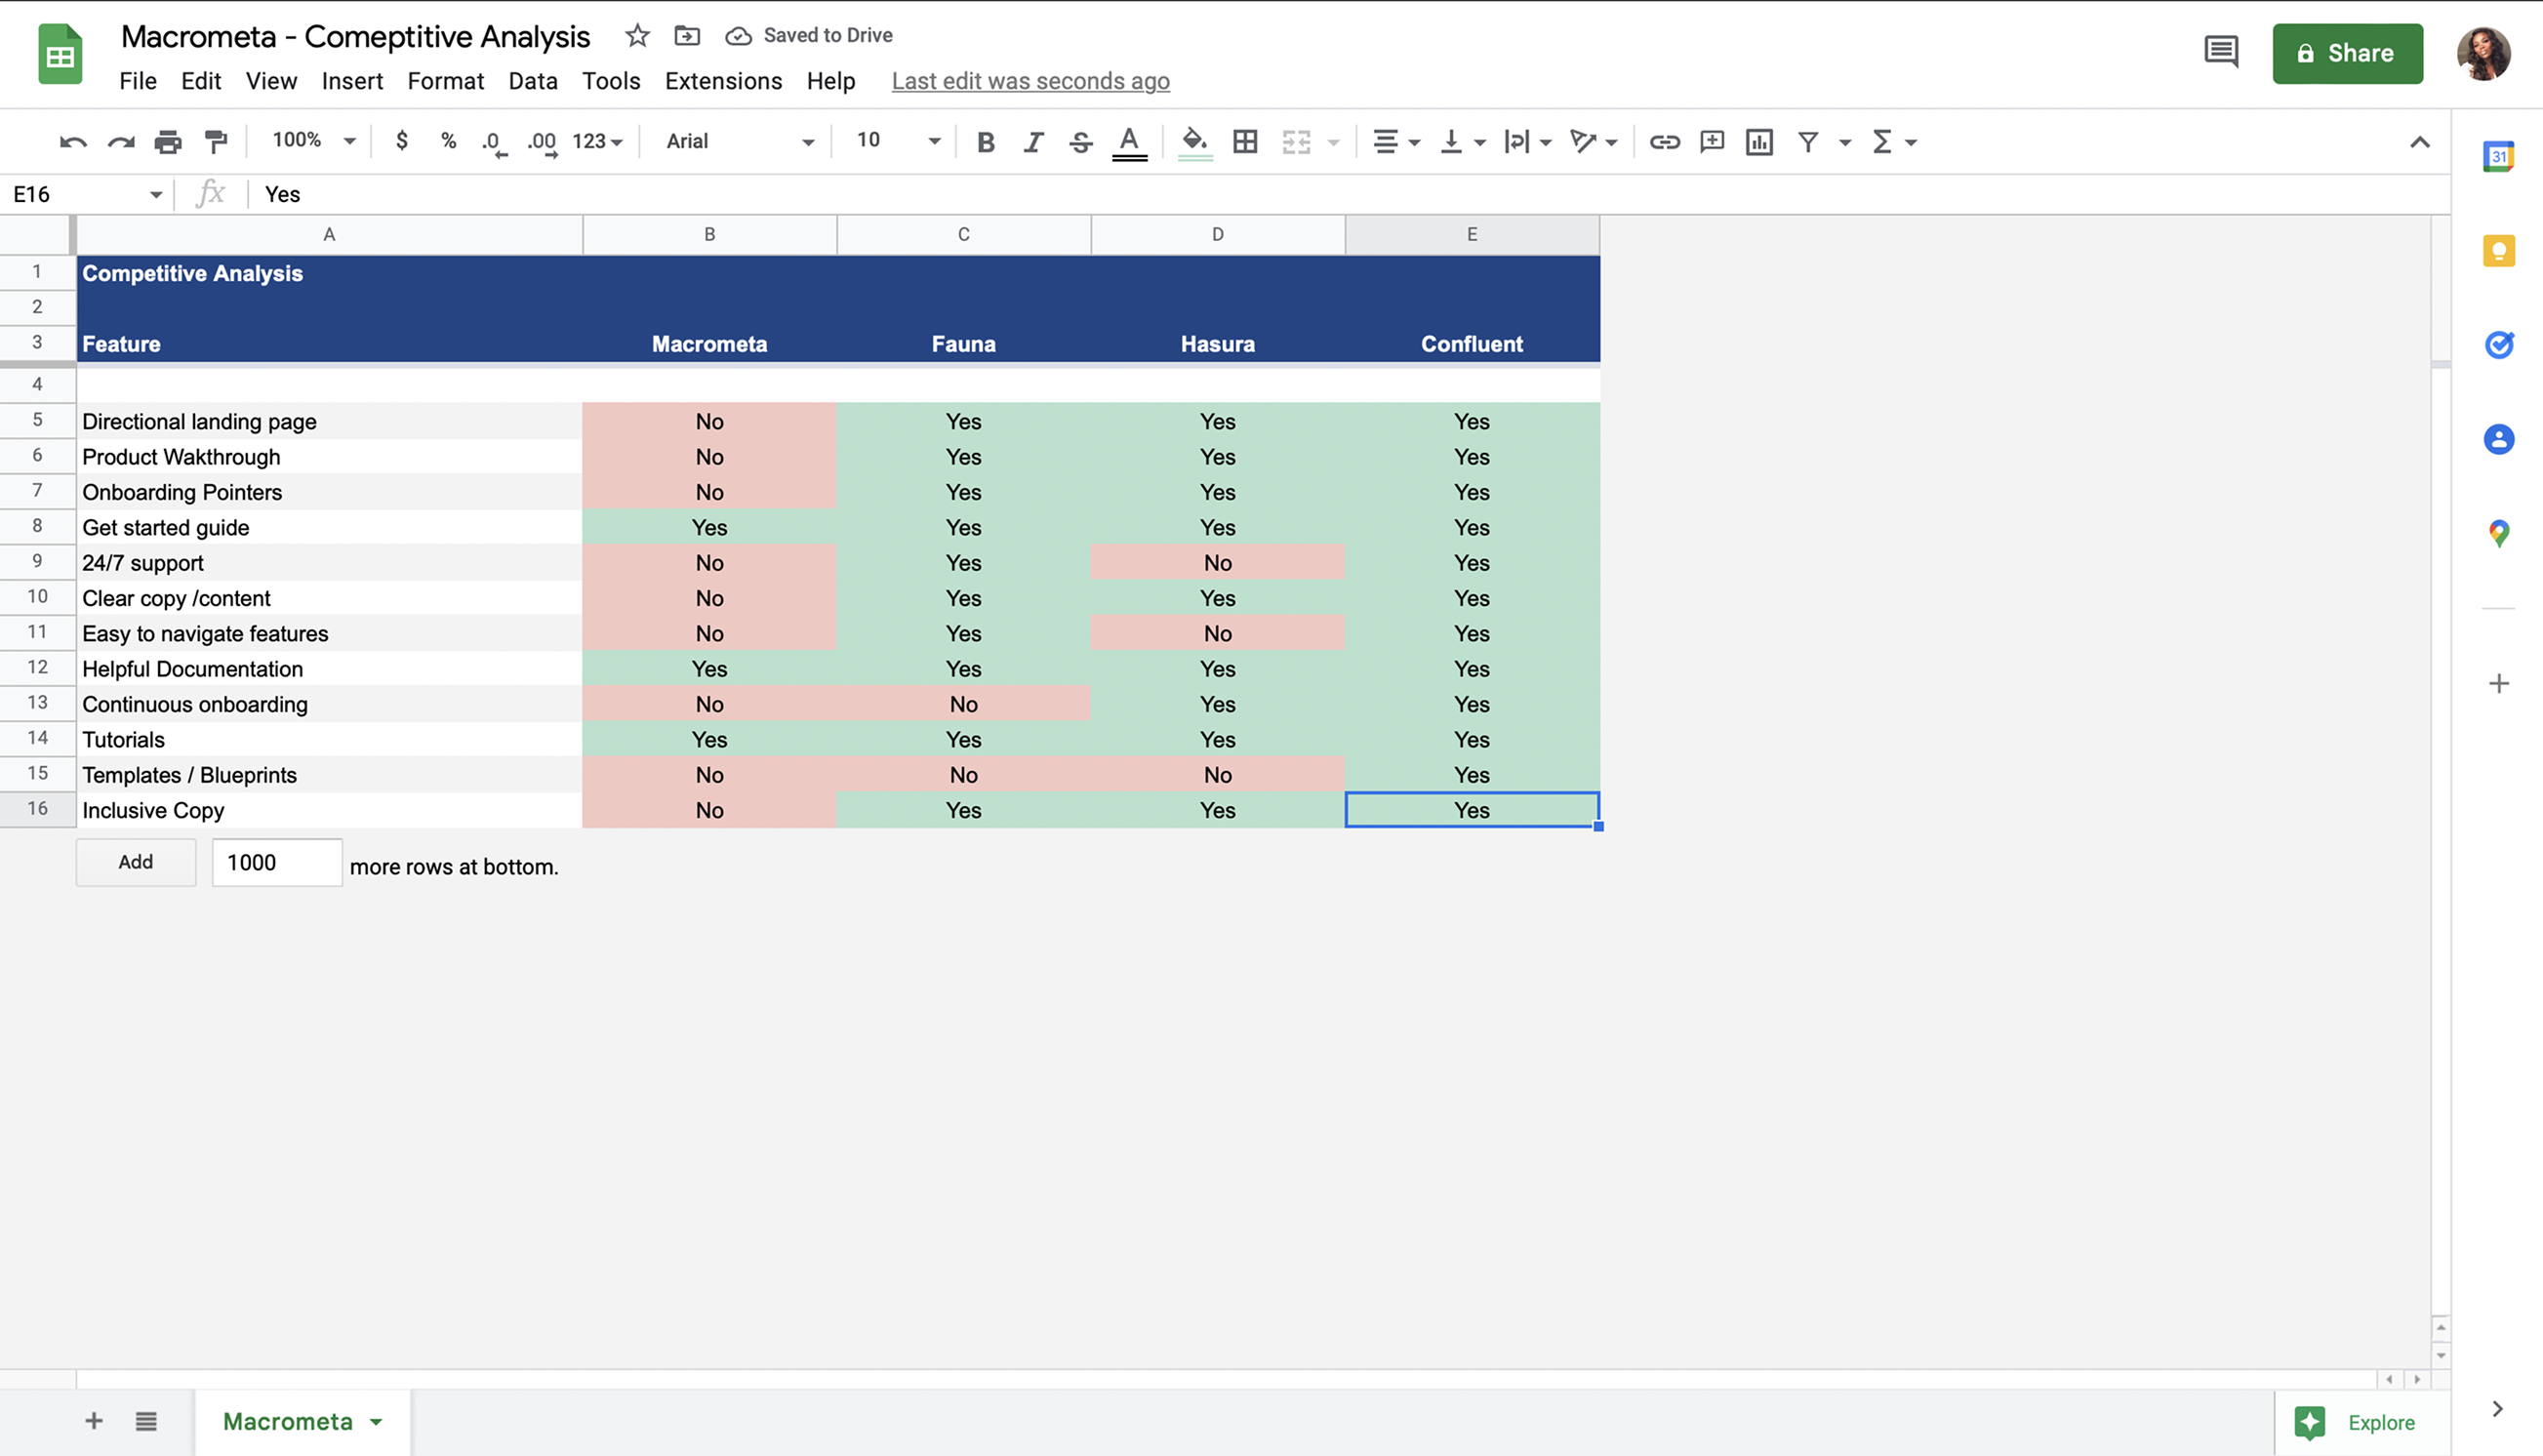The height and width of the screenshot is (1456, 2543).
Task: Open the 123 number format menu
Action: point(597,142)
